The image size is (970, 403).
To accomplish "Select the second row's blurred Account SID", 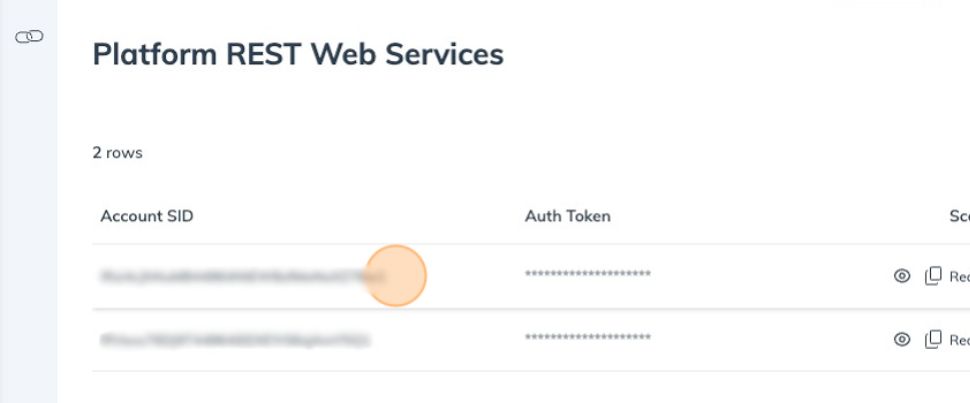I will [x=235, y=340].
